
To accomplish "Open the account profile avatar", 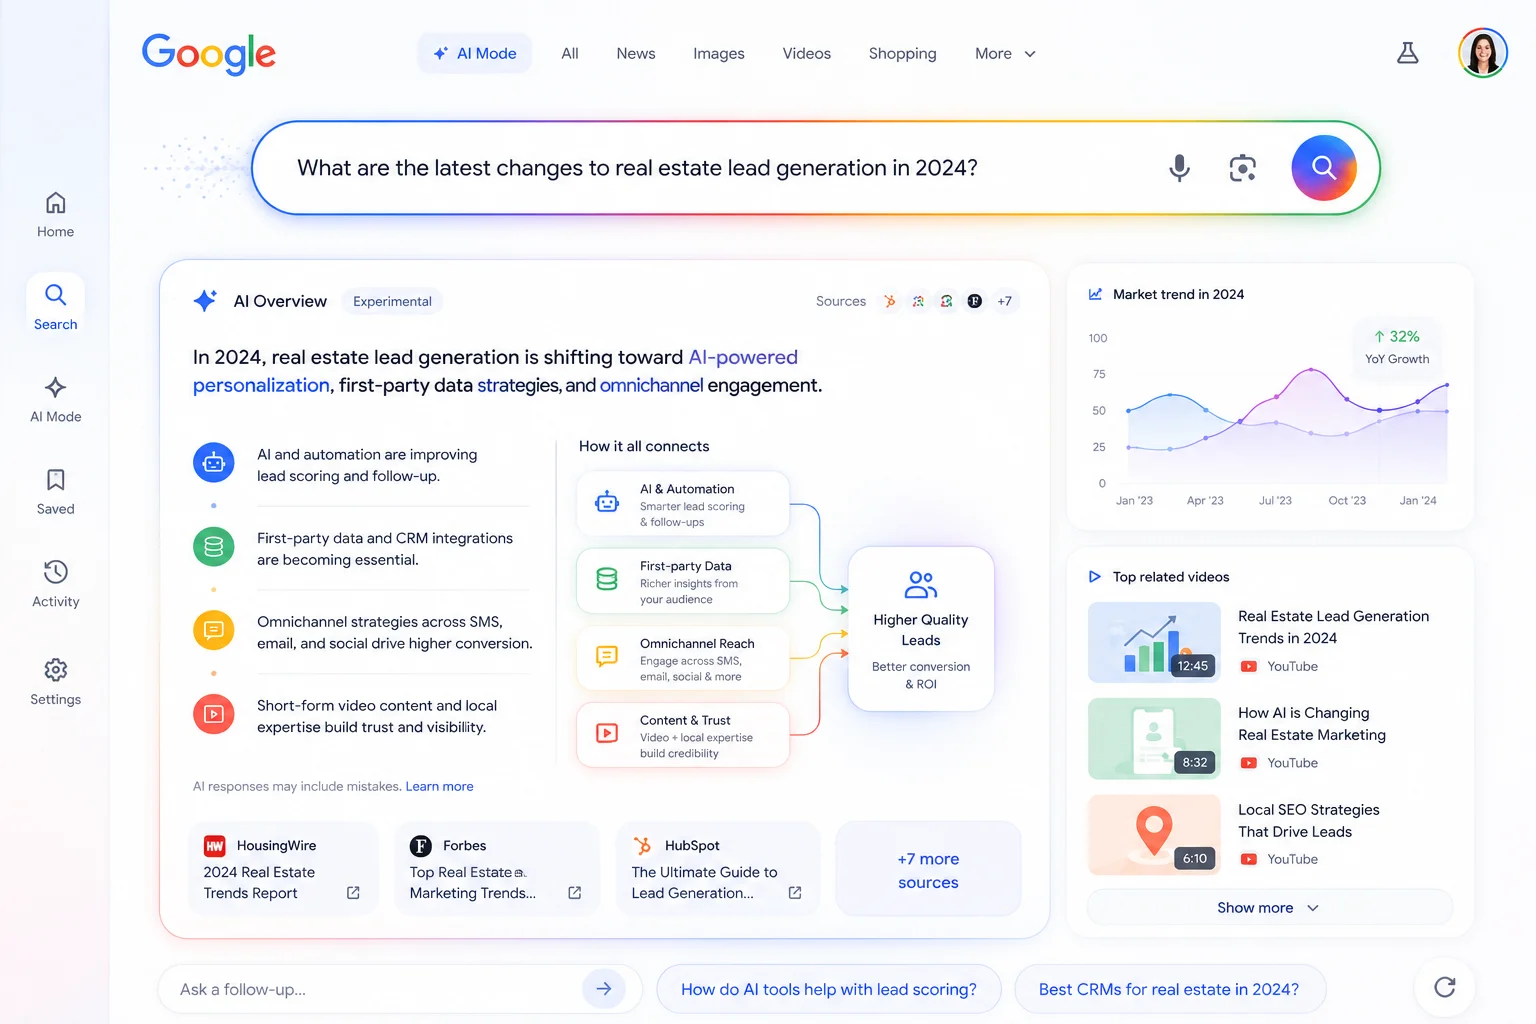I will coord(1482,53).
